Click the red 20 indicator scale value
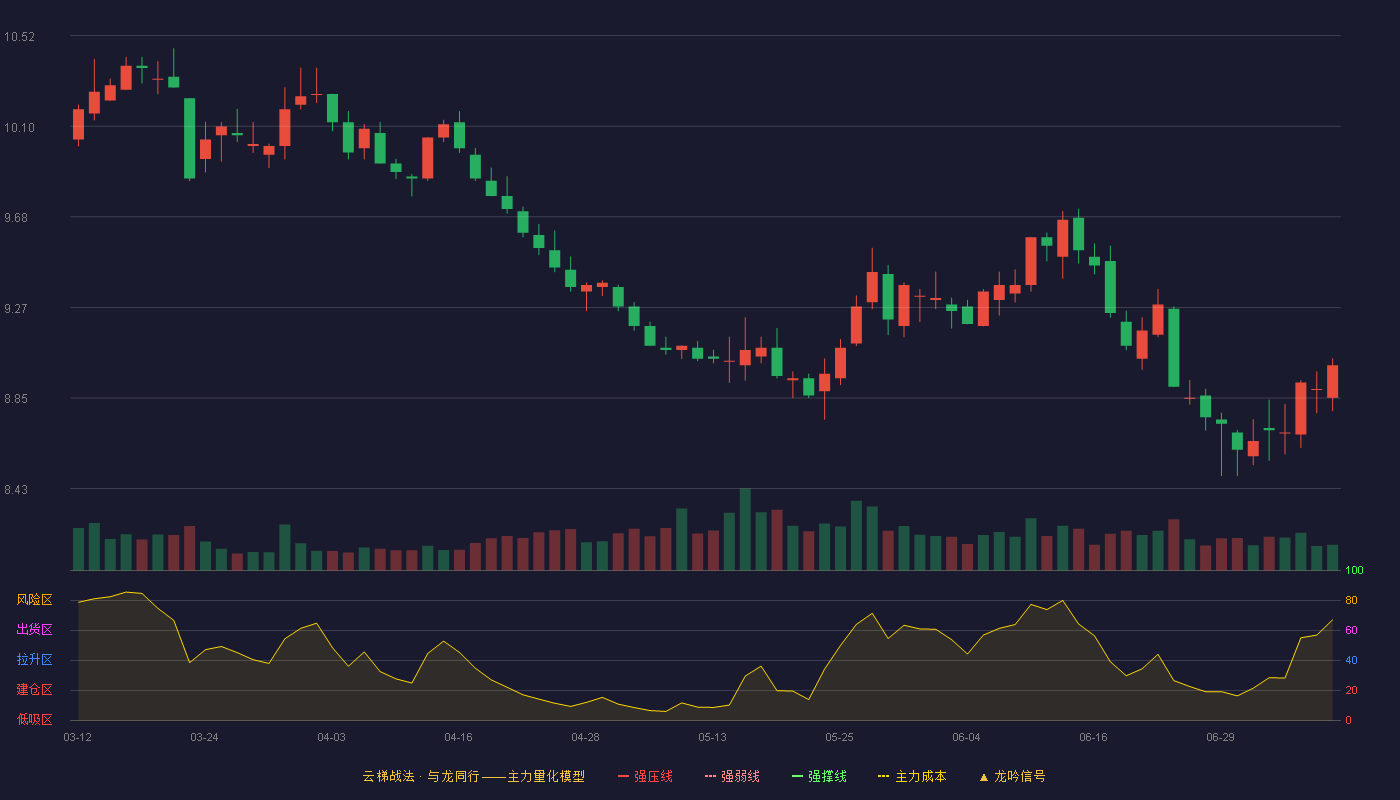The width and height of the screenshot is (1400, 800). click(x=1351, y=690)
